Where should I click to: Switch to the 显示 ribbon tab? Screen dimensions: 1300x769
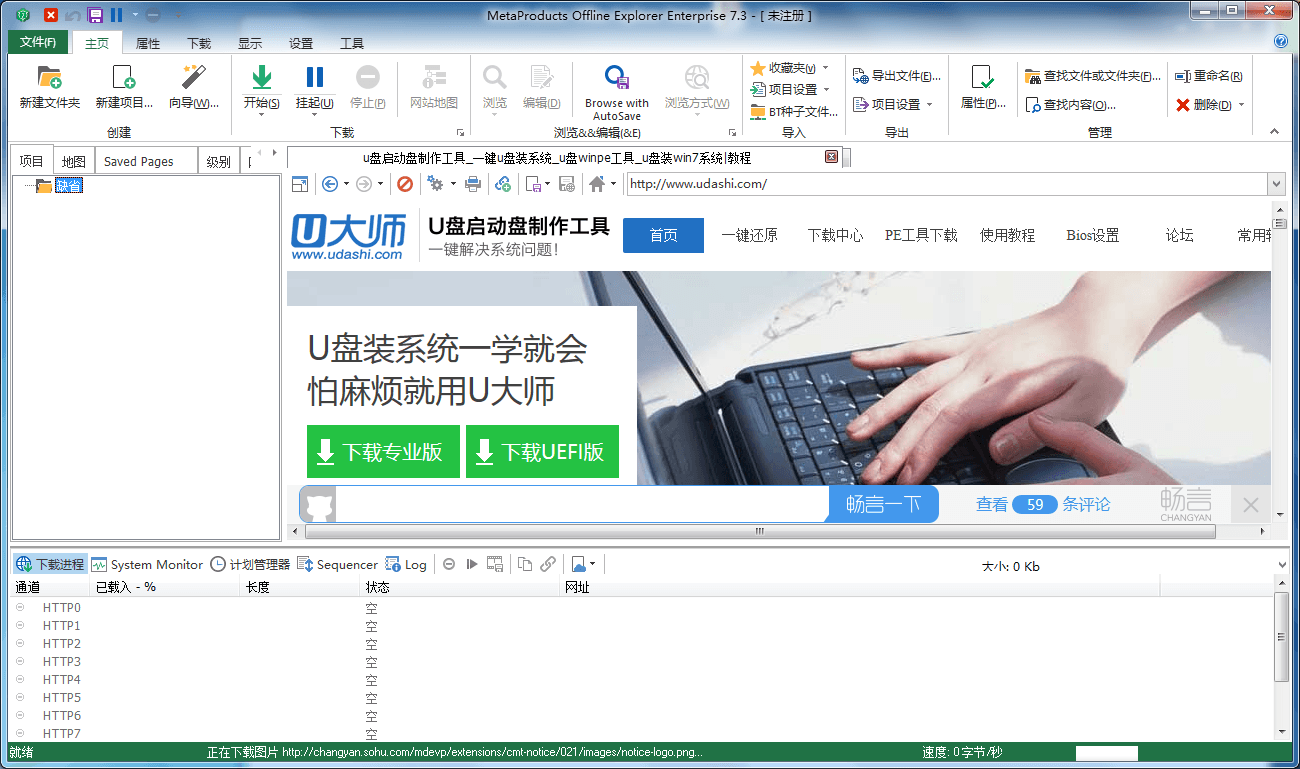[250, 43]
